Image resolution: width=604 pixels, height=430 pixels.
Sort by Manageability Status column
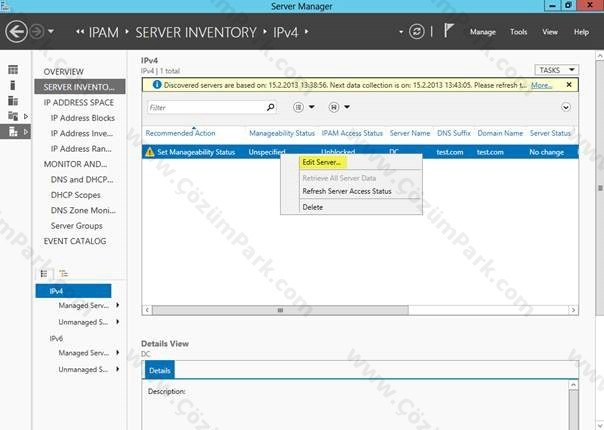click(x=282, y=133)
